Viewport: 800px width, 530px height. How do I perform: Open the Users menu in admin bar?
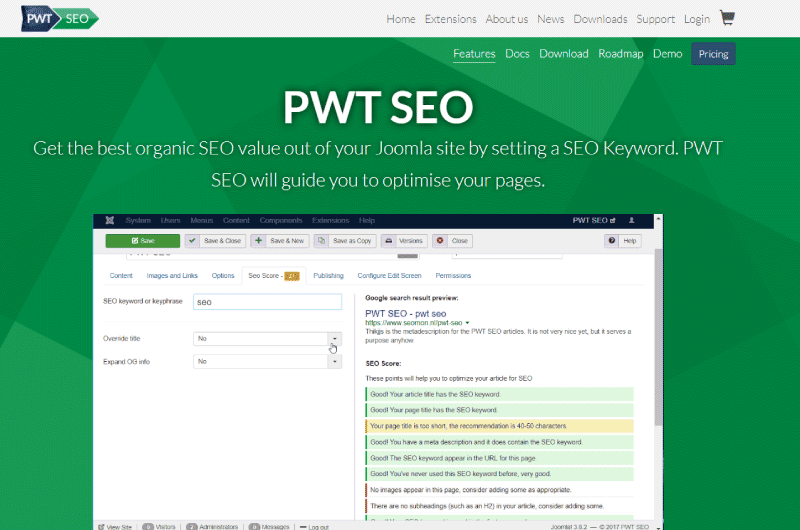coord(170,220)
